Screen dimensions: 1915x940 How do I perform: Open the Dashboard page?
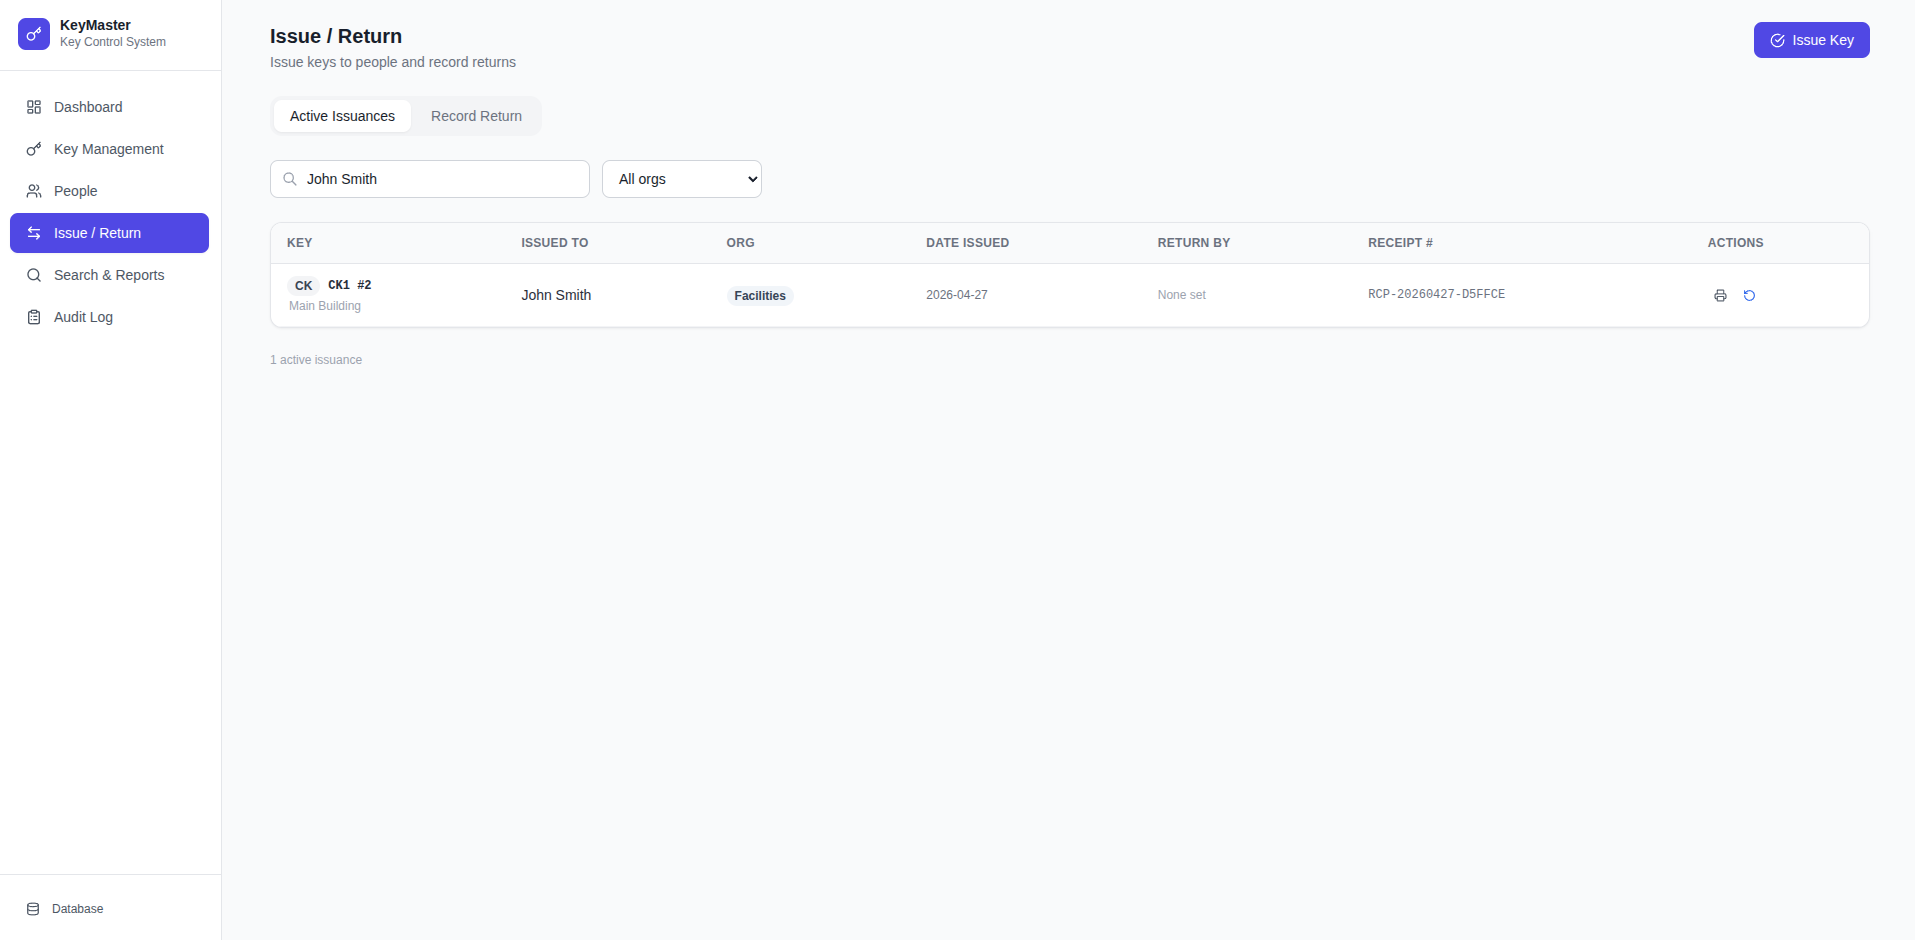(109, 107)
